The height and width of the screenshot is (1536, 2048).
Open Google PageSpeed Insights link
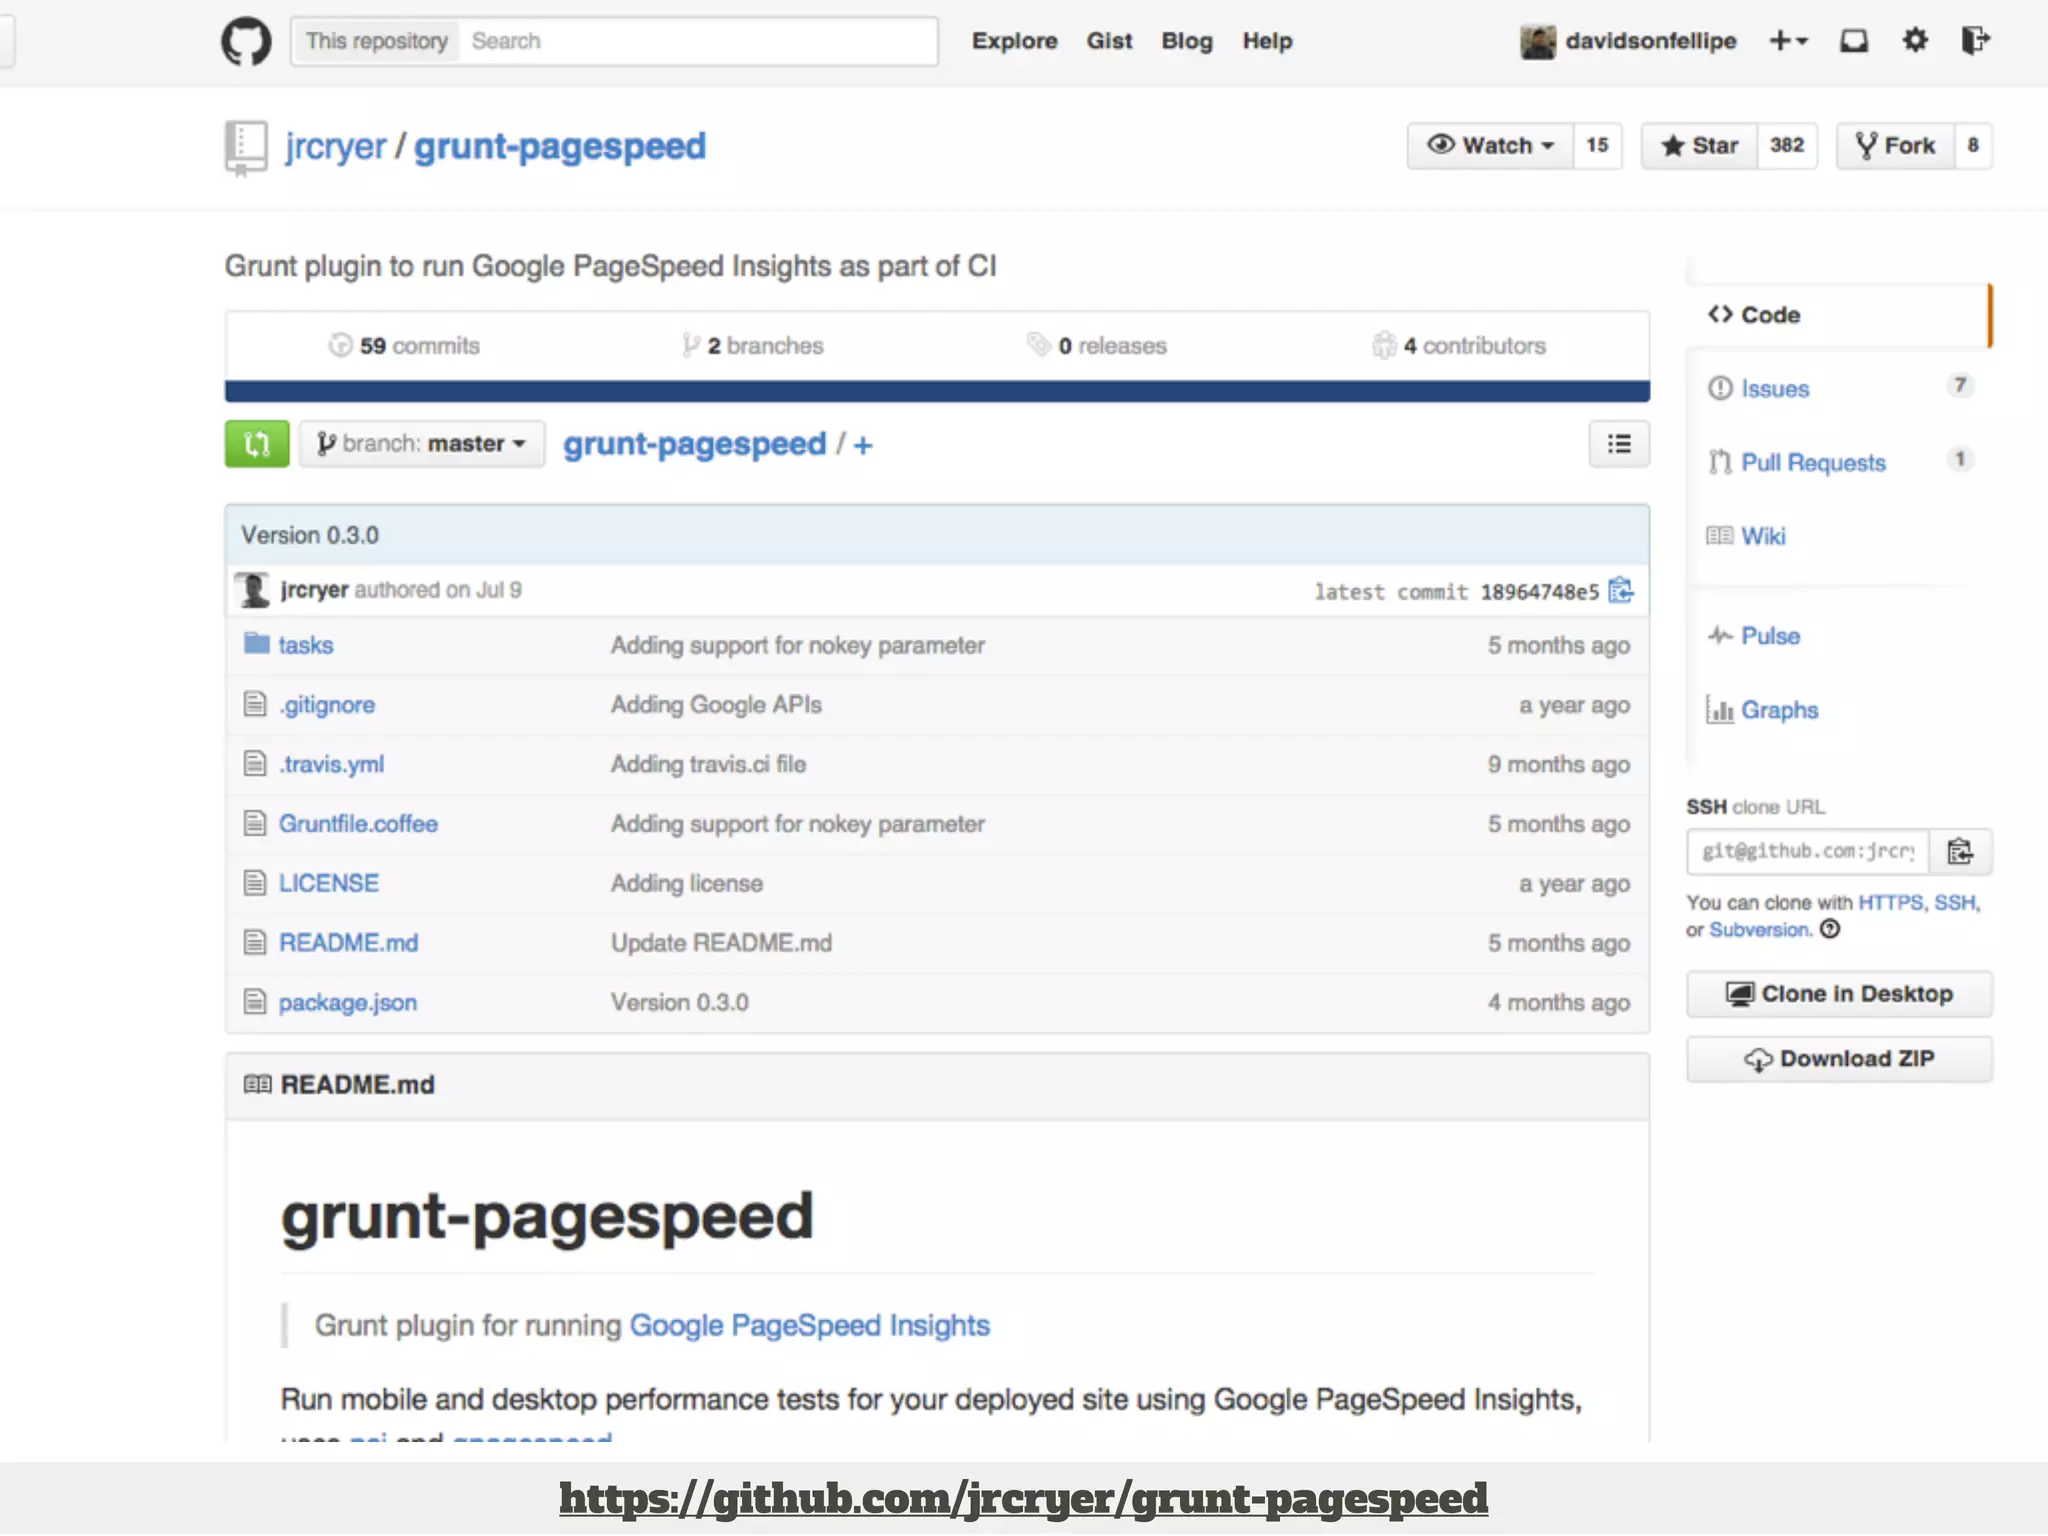click(809, 1325)
